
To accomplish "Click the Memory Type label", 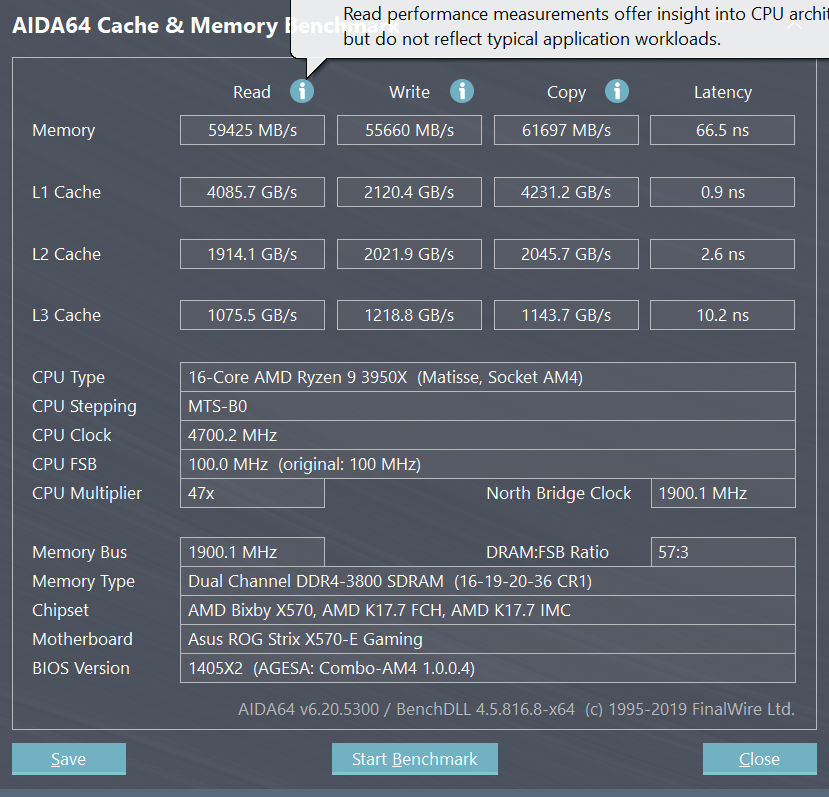I will click(x=83, y=582).
